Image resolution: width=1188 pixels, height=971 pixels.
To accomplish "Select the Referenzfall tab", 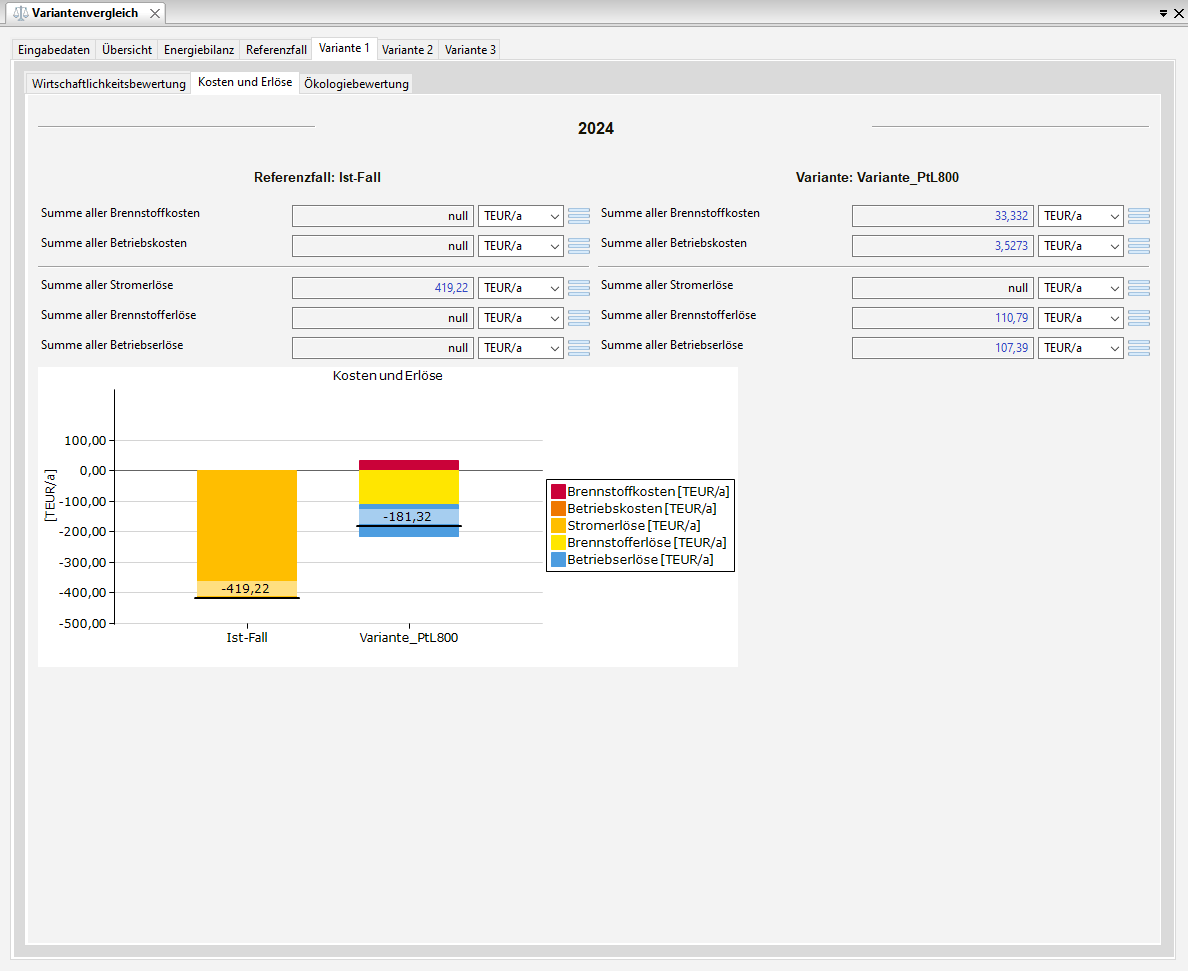I will (276, 50).
